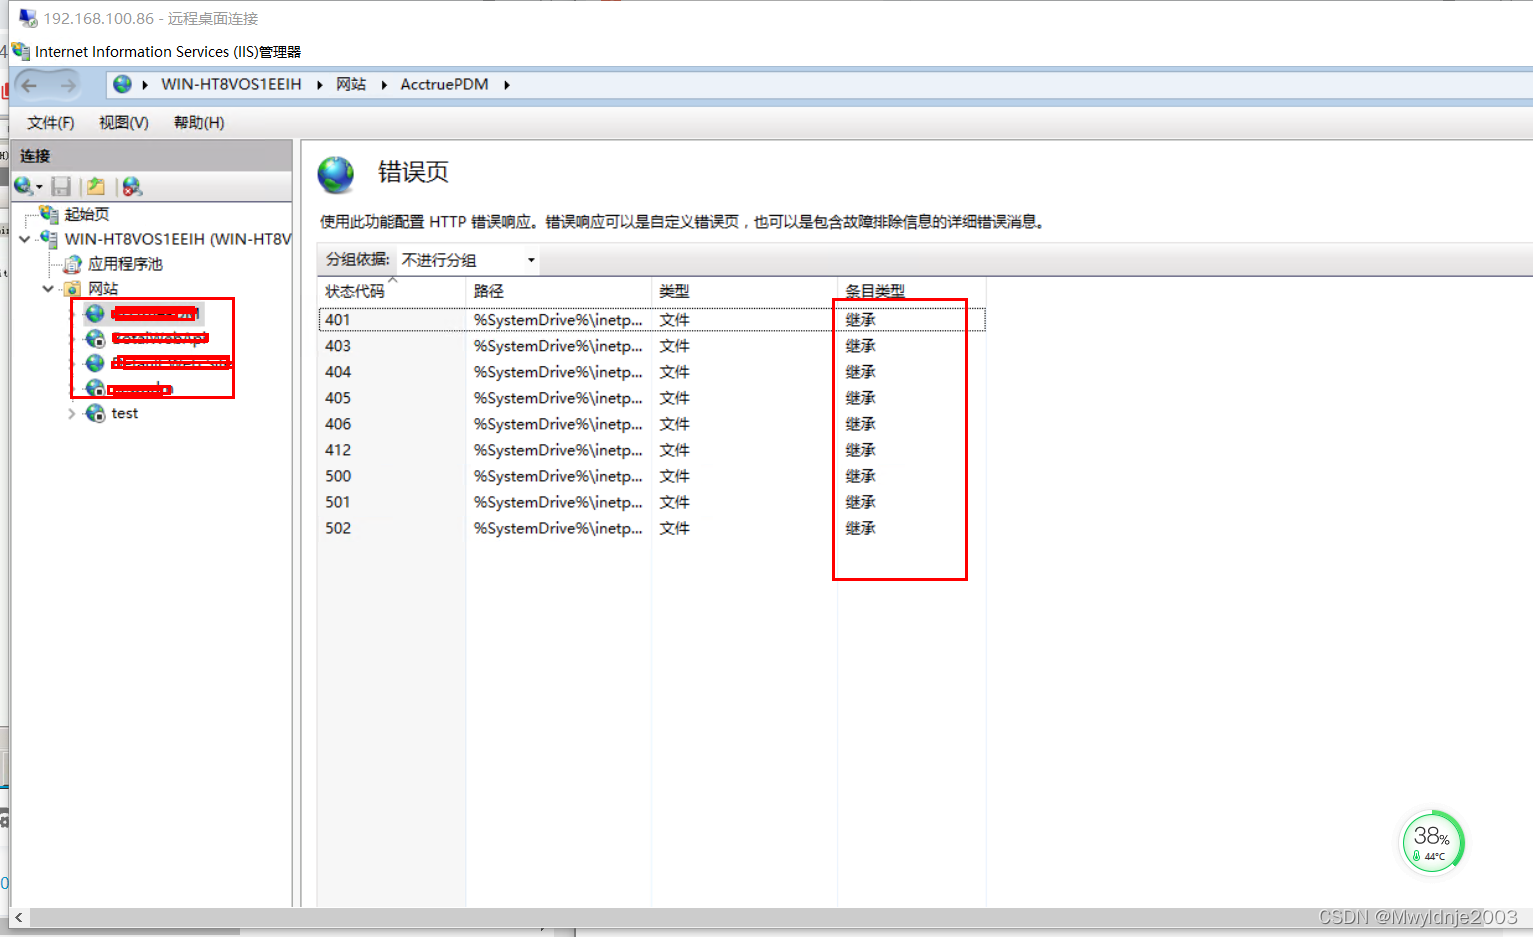Open the breadcrumb arrow after AcctruePDM

tap(507, 85)
